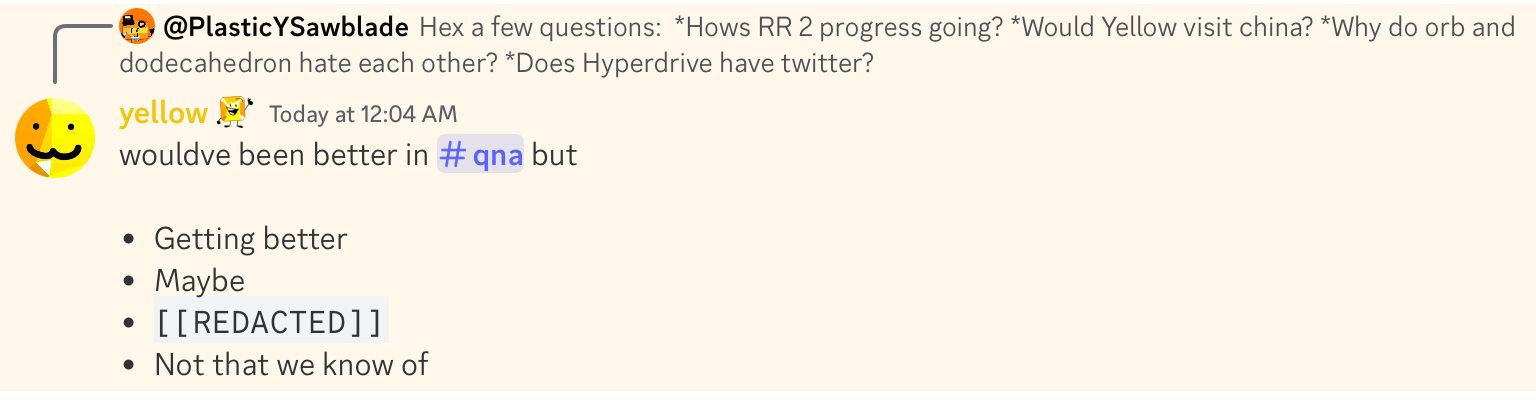1536x400 pixels.
Task: Click the bullet point before "Maybe"
Action: [x=129, y=282]
